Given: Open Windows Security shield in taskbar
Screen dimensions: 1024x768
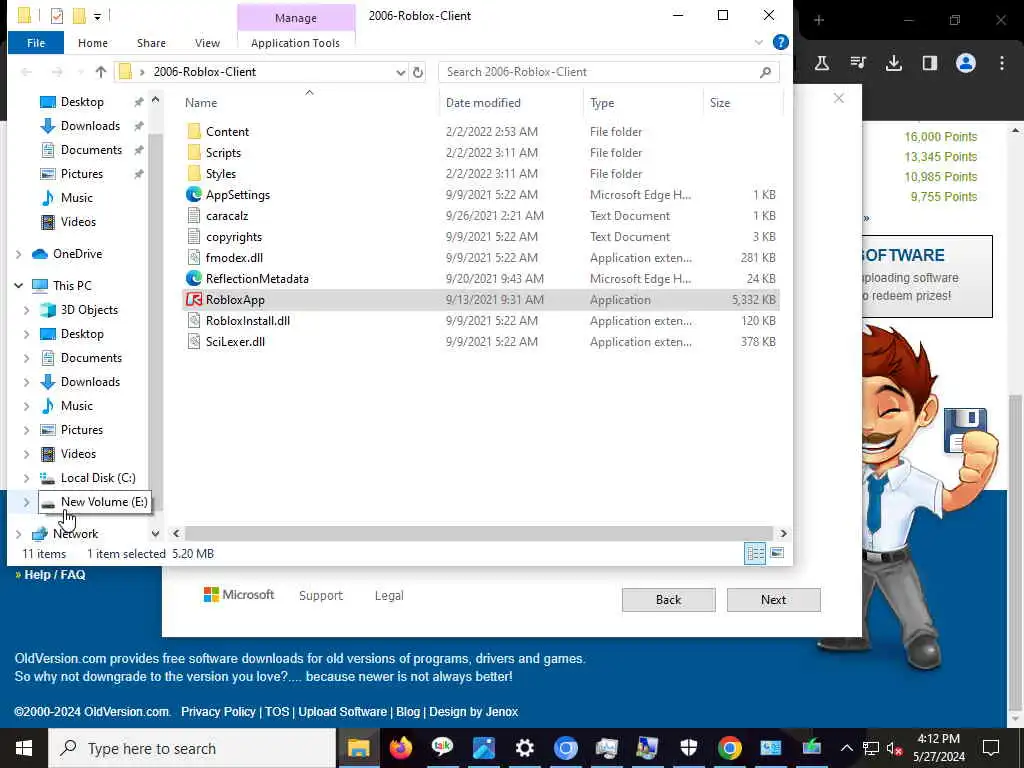Looking at the screenshot, I should tap(689, 748).
